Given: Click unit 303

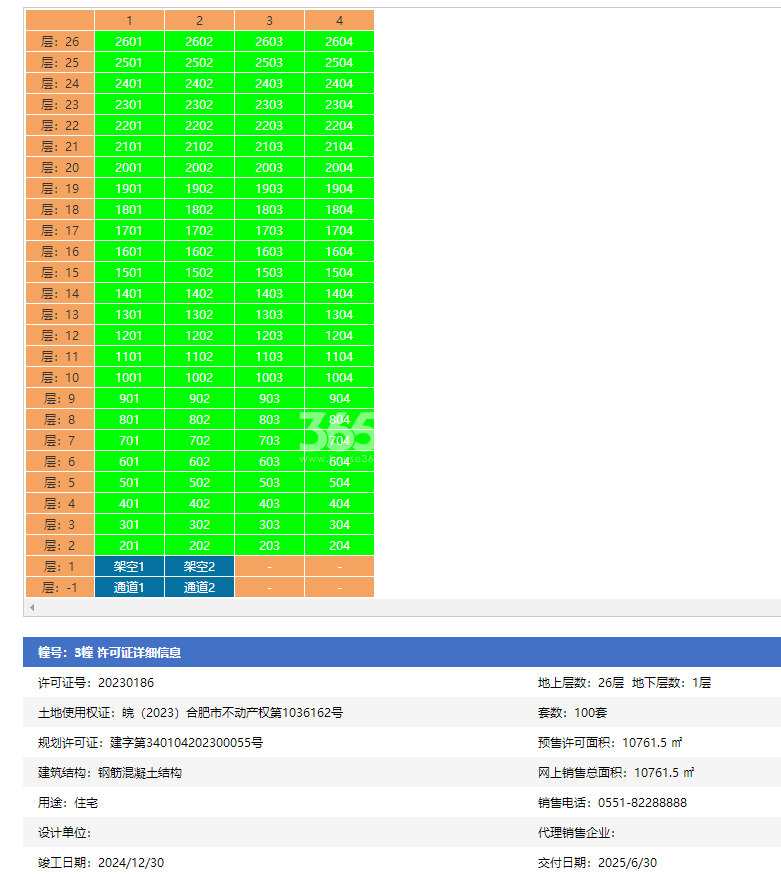Looking at the screenshot, I should (269, 525).
